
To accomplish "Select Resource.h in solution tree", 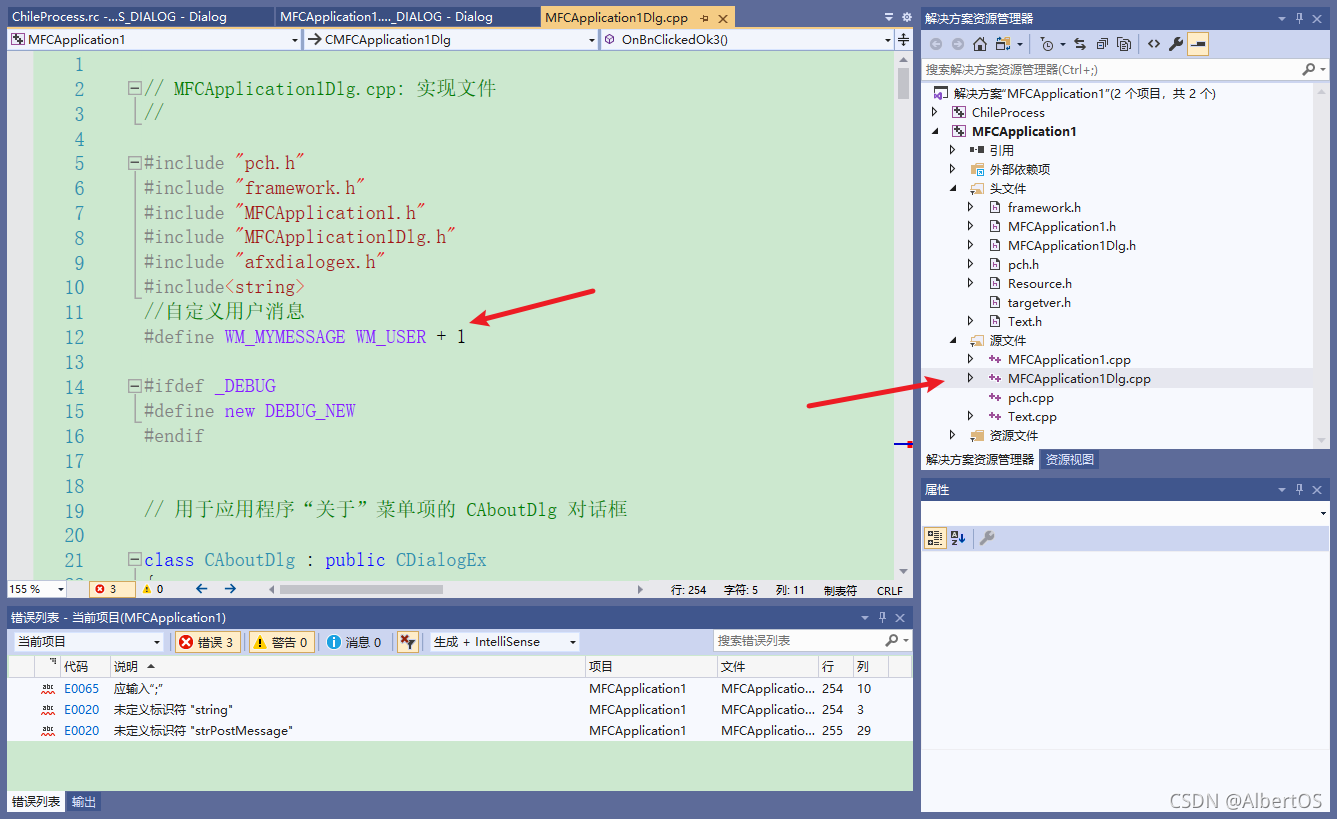I will (1040, 283).
